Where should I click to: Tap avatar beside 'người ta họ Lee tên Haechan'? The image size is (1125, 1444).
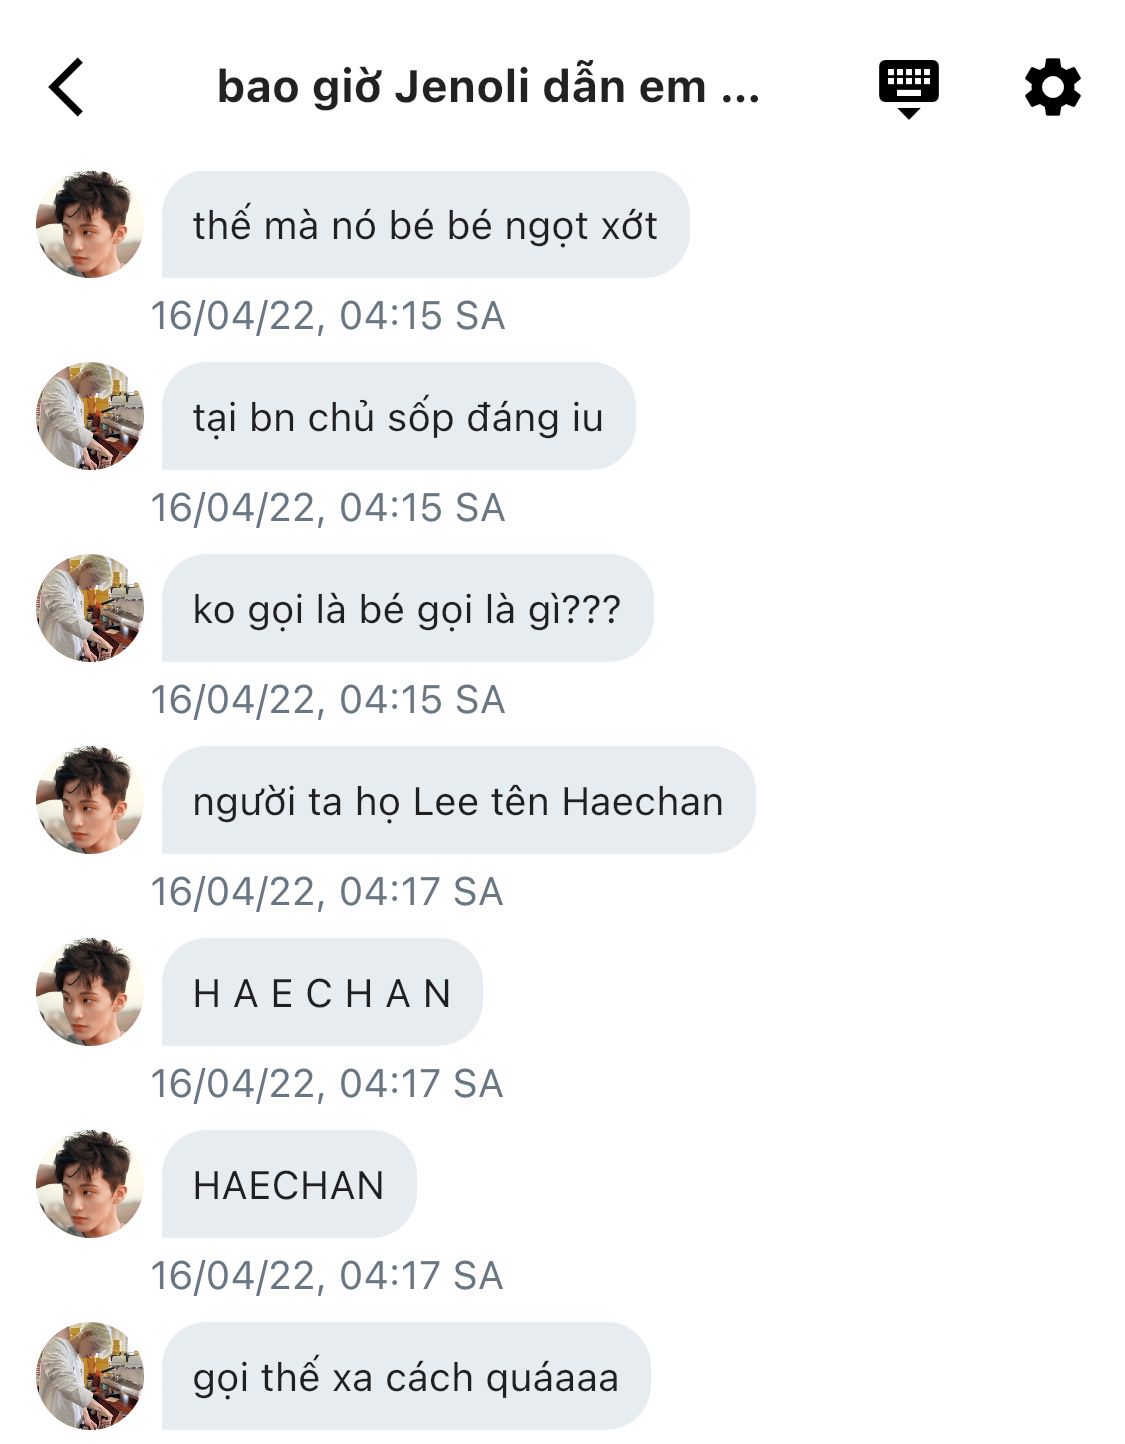(90, 800)
